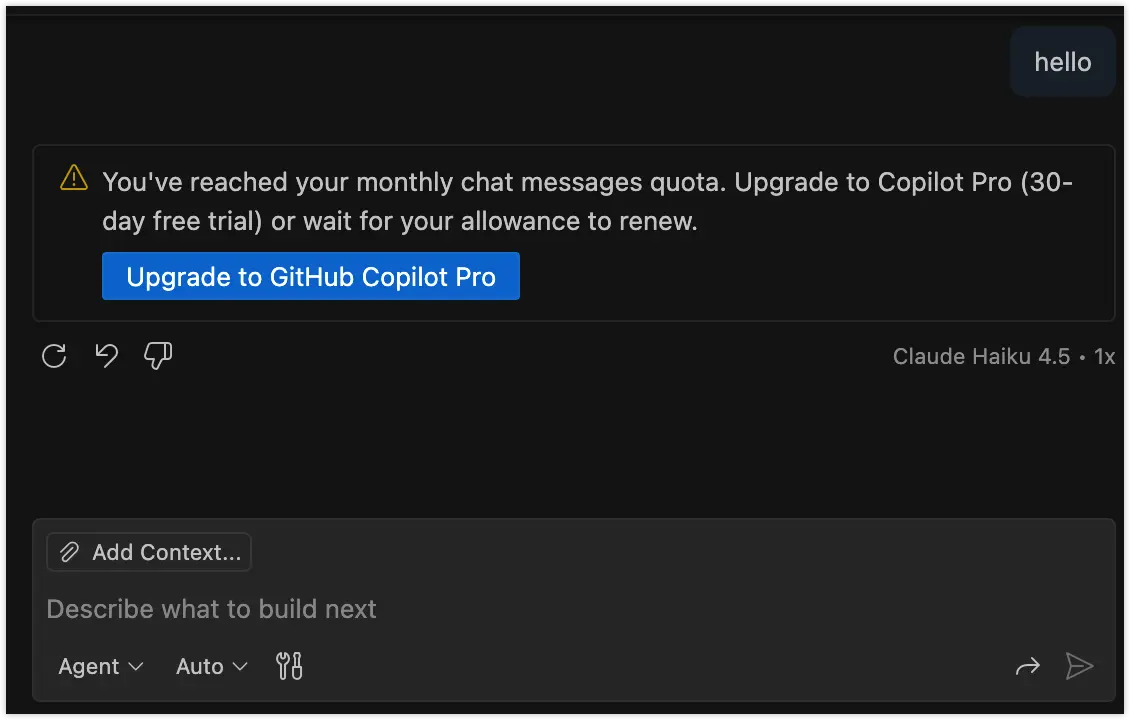Click the 1x multiplier label
Image resolution: width=1130 pixels, height=720 pixels.
1104,357
